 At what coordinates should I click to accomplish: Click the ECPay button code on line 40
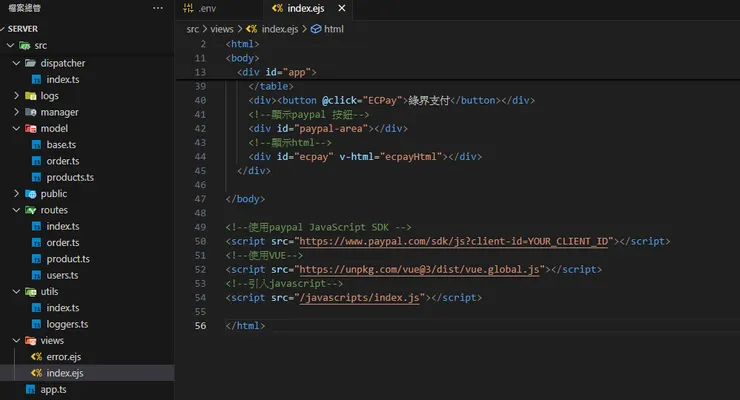[x=392, y=100]
